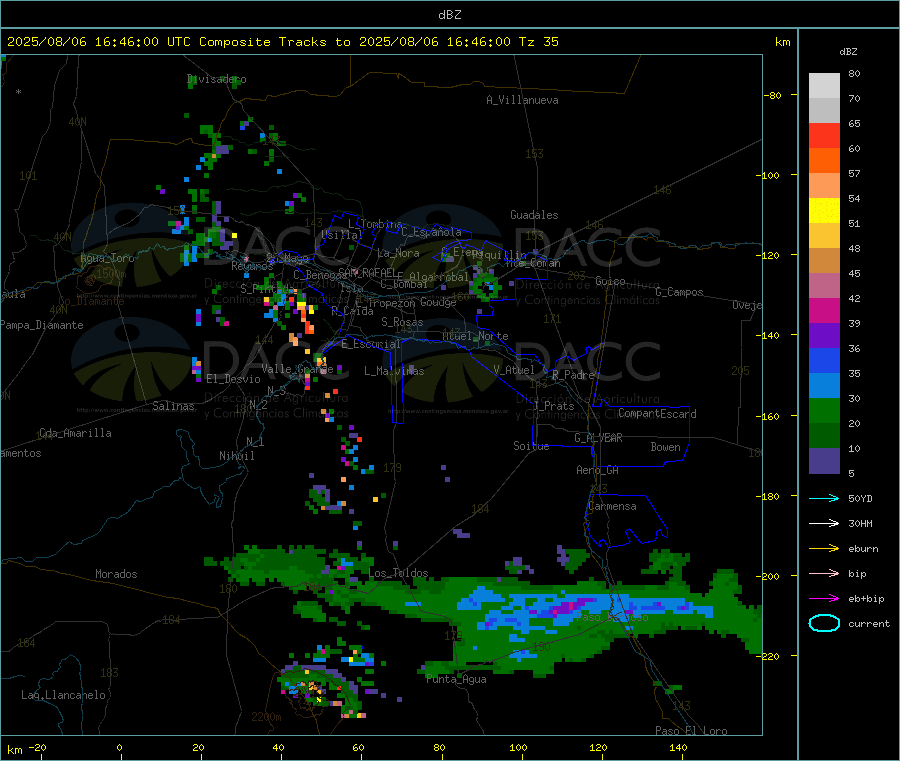900x761 pixels.
Task: Click the 'S_Rosas' map label
Action: [x=402, y=322]
